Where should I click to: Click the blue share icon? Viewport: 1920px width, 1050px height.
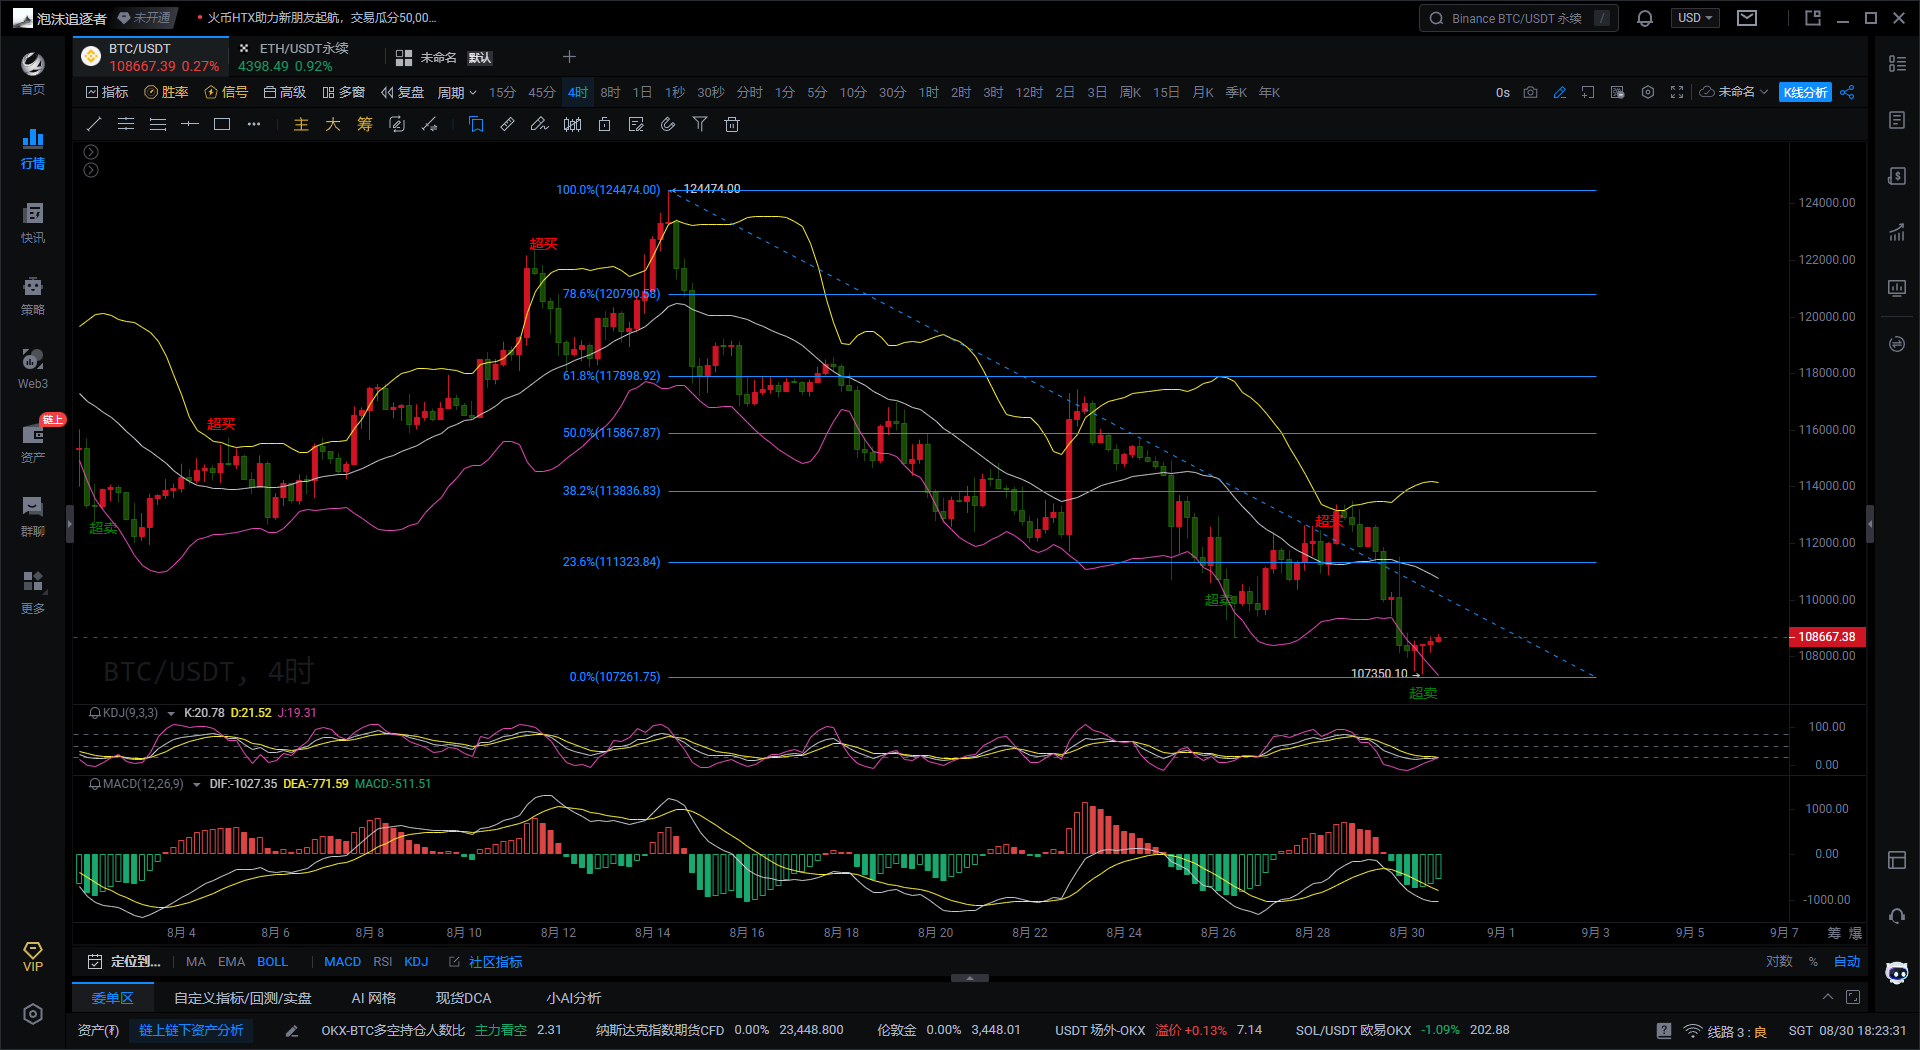1847,92
